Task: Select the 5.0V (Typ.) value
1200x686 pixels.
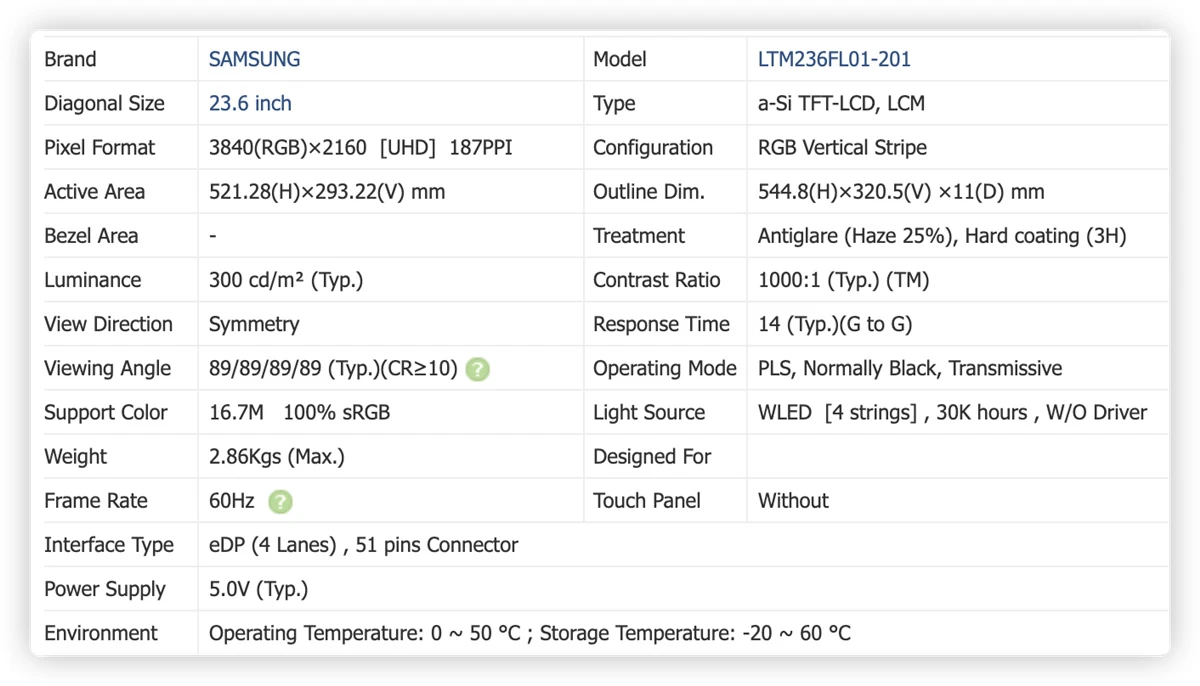Action: coord(259,589)
